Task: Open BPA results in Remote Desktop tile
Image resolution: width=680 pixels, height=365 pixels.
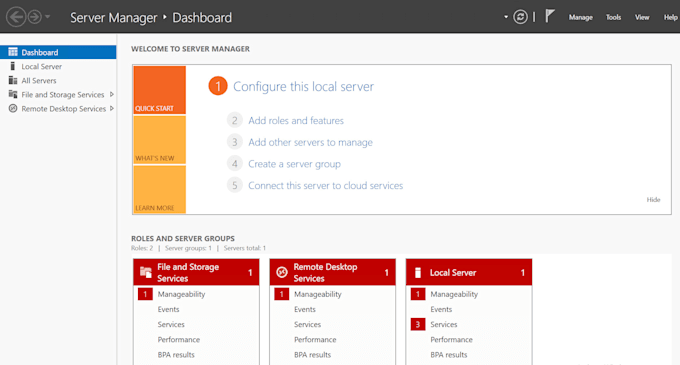Action: (x=312, y=355)
